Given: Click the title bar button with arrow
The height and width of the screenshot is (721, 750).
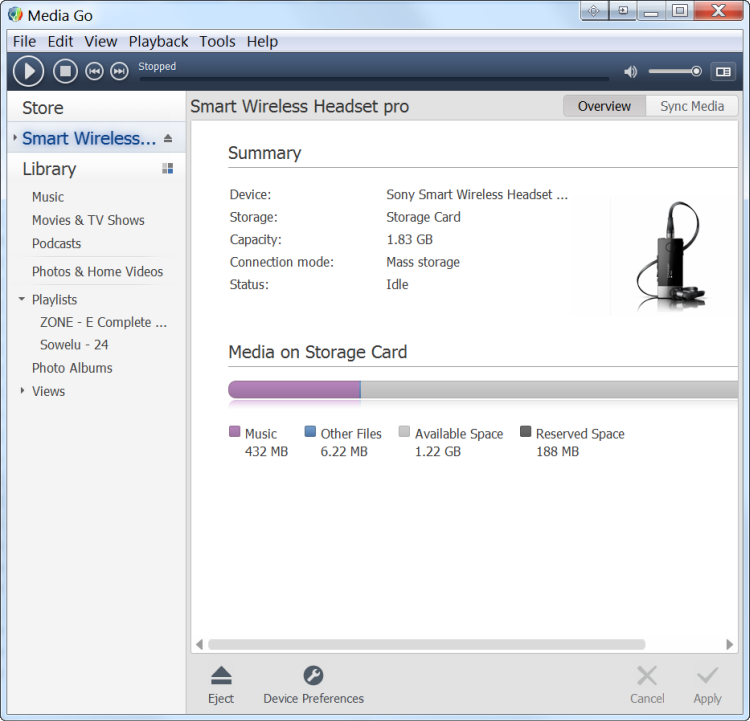Looking at the screenshot, I should click(x=623, y=11).
